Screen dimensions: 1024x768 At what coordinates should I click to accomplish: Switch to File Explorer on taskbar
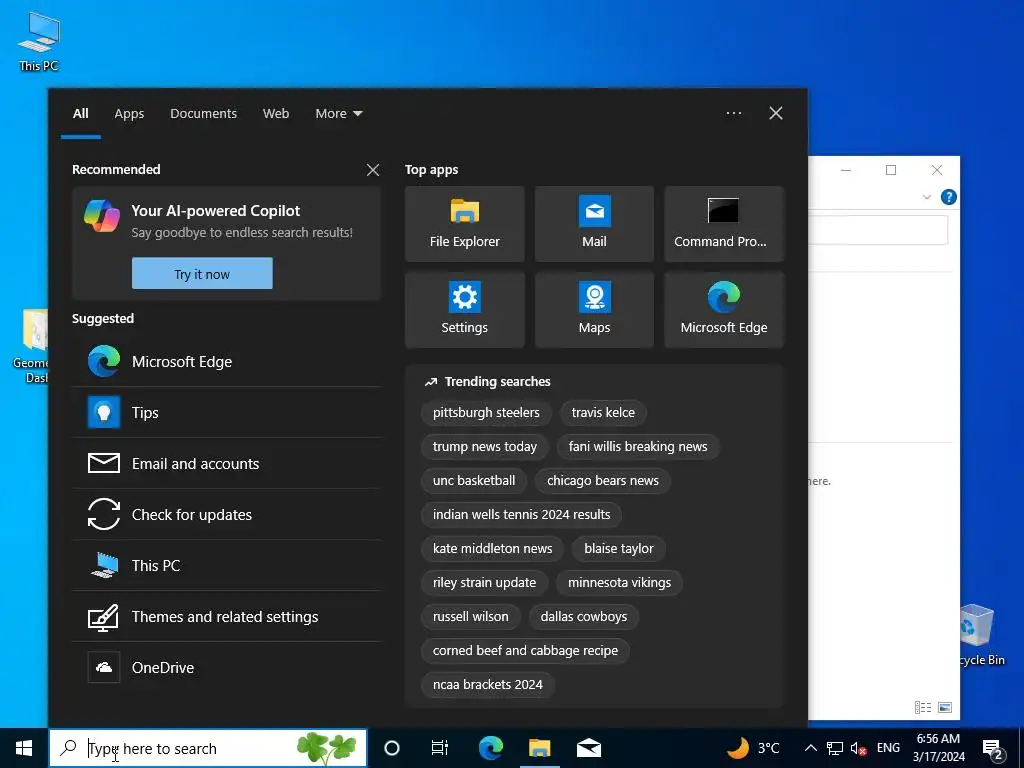click(539, 748)
